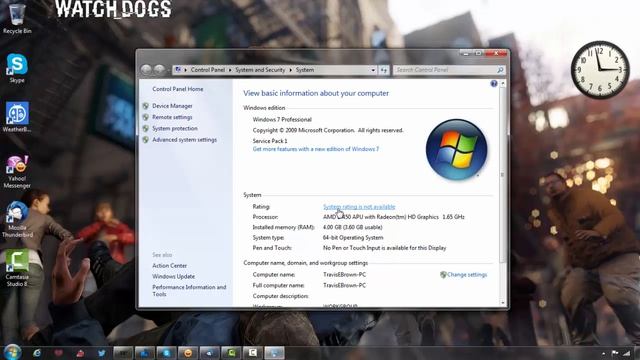This screenshot has width=640, height=360.
Task: Expand arrow after Control Panel breadcrumb
Action: pyautogui.click(x=230, y=70)
